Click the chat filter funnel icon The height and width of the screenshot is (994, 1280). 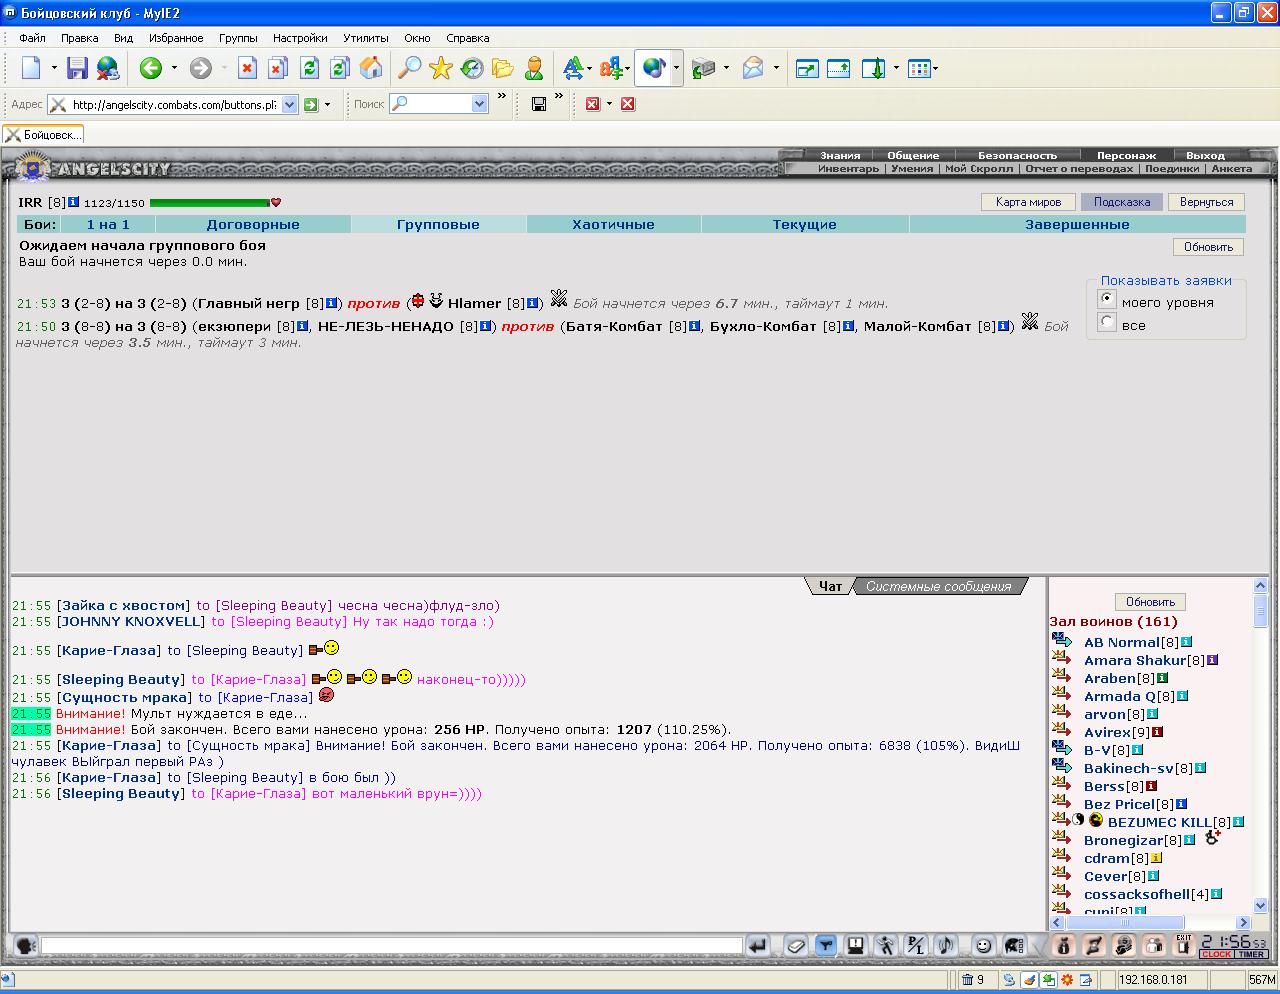click(825, 945)
